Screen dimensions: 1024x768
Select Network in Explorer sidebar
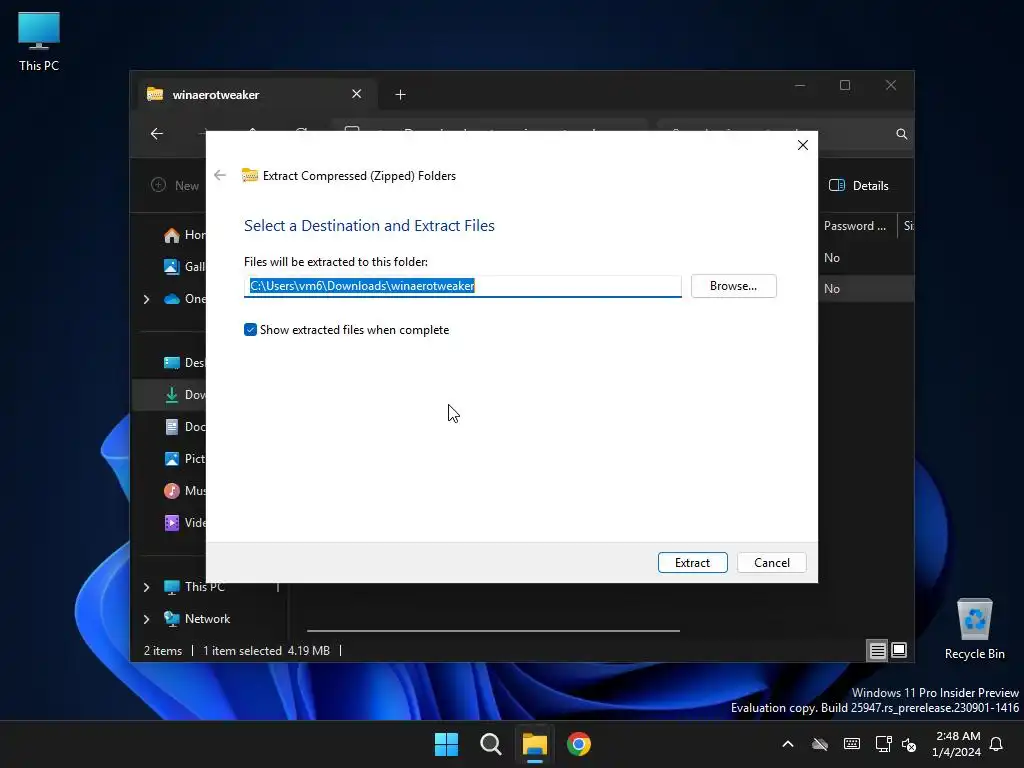click(x=197, y=618)
